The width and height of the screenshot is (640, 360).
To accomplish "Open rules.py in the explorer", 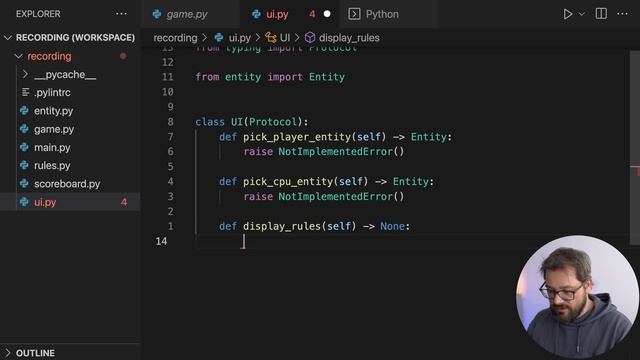I will [x=52, y=166].
